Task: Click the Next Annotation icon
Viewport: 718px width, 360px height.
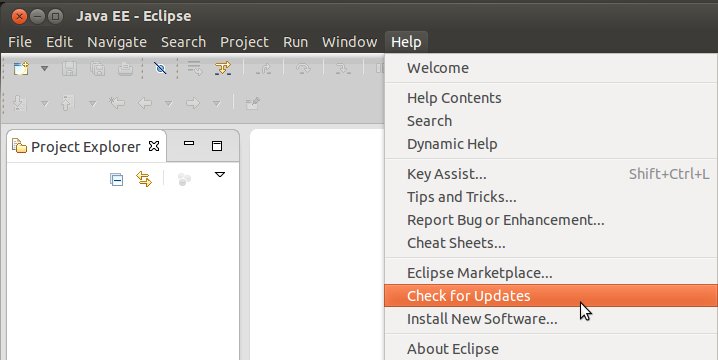Action: (19, 104)
